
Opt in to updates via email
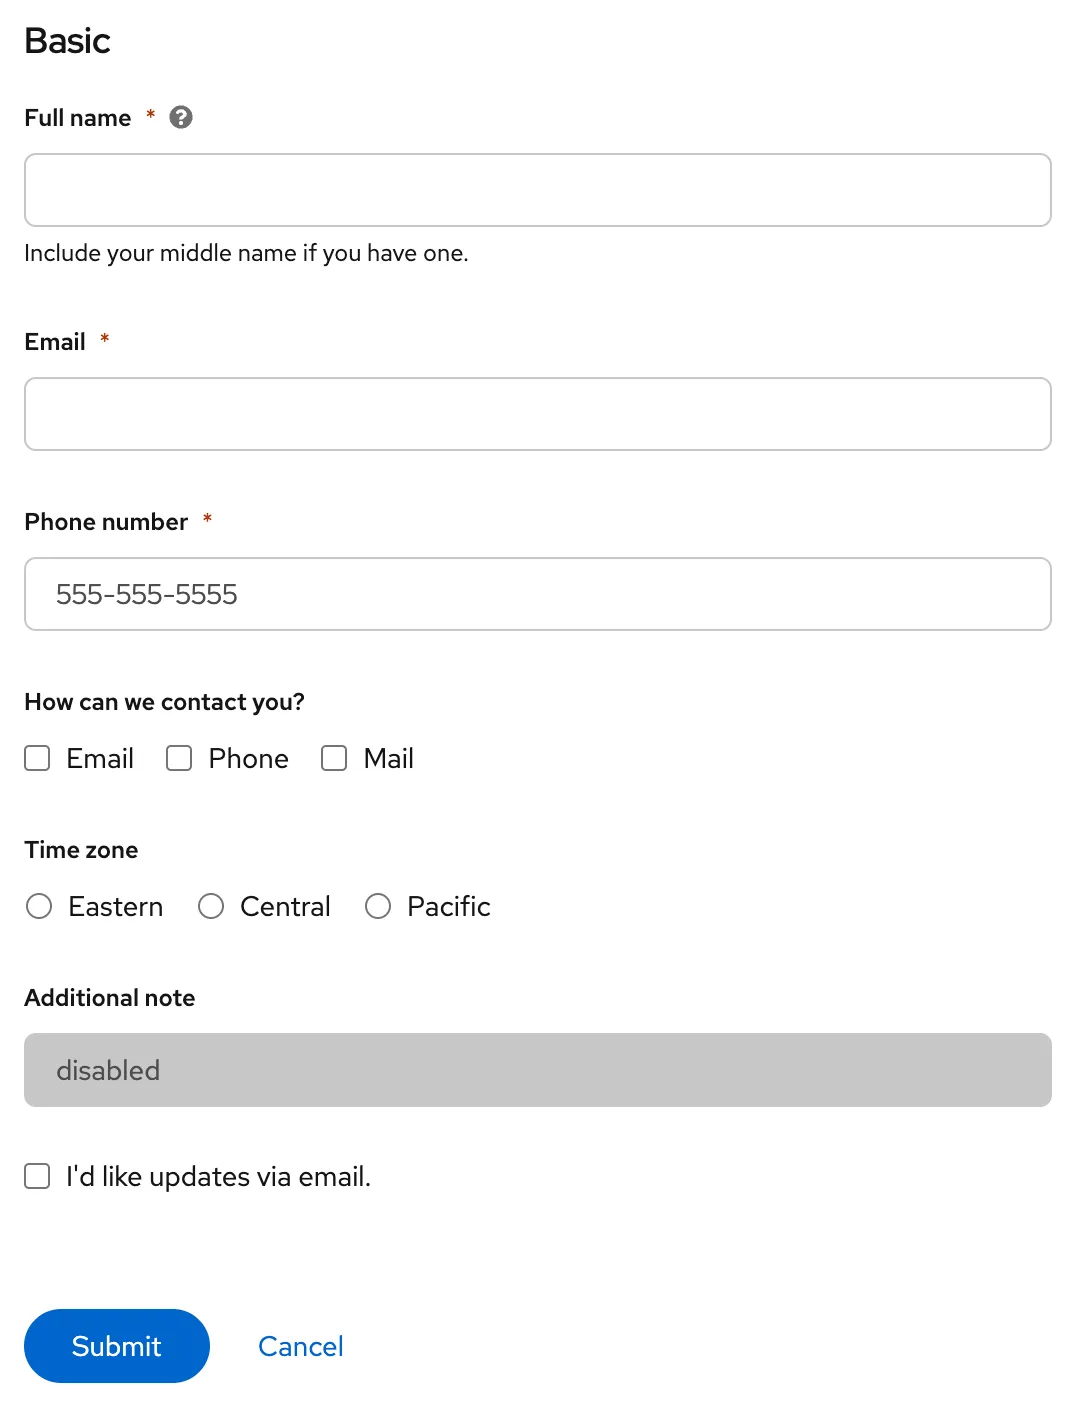tap(38, 1177)
